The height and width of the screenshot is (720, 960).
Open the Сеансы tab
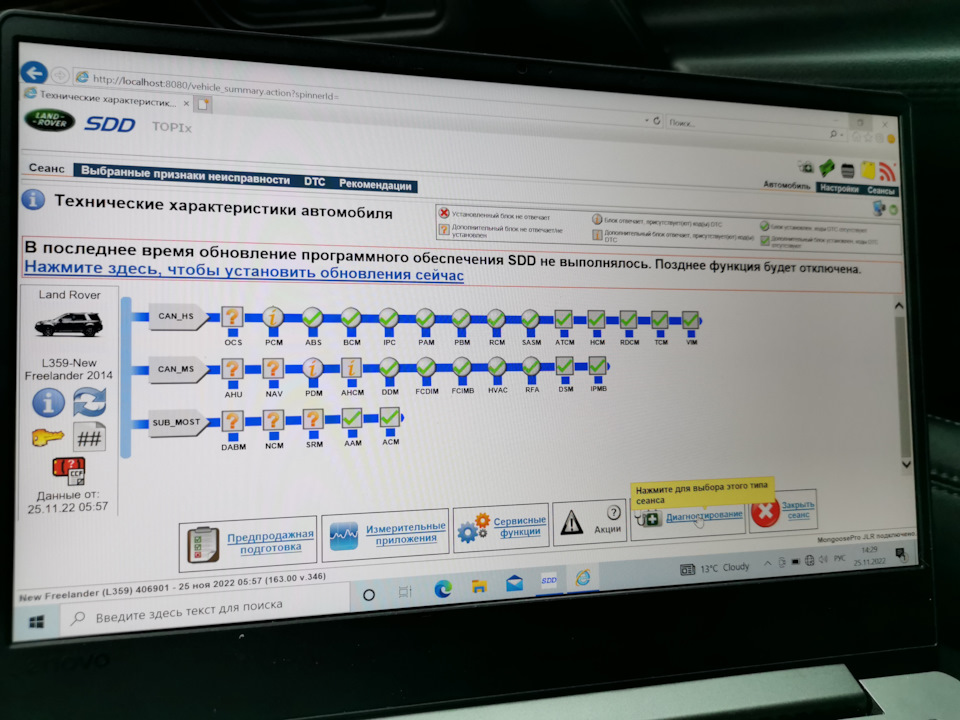(880, 190)
